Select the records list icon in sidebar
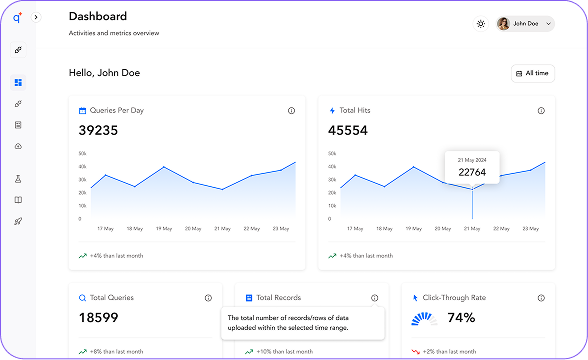 (x=18, y=125)
